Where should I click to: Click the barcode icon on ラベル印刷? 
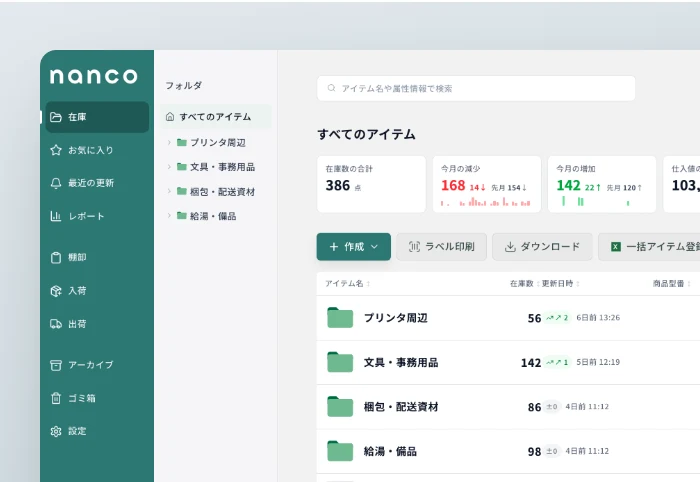click(x=414, y=247)
